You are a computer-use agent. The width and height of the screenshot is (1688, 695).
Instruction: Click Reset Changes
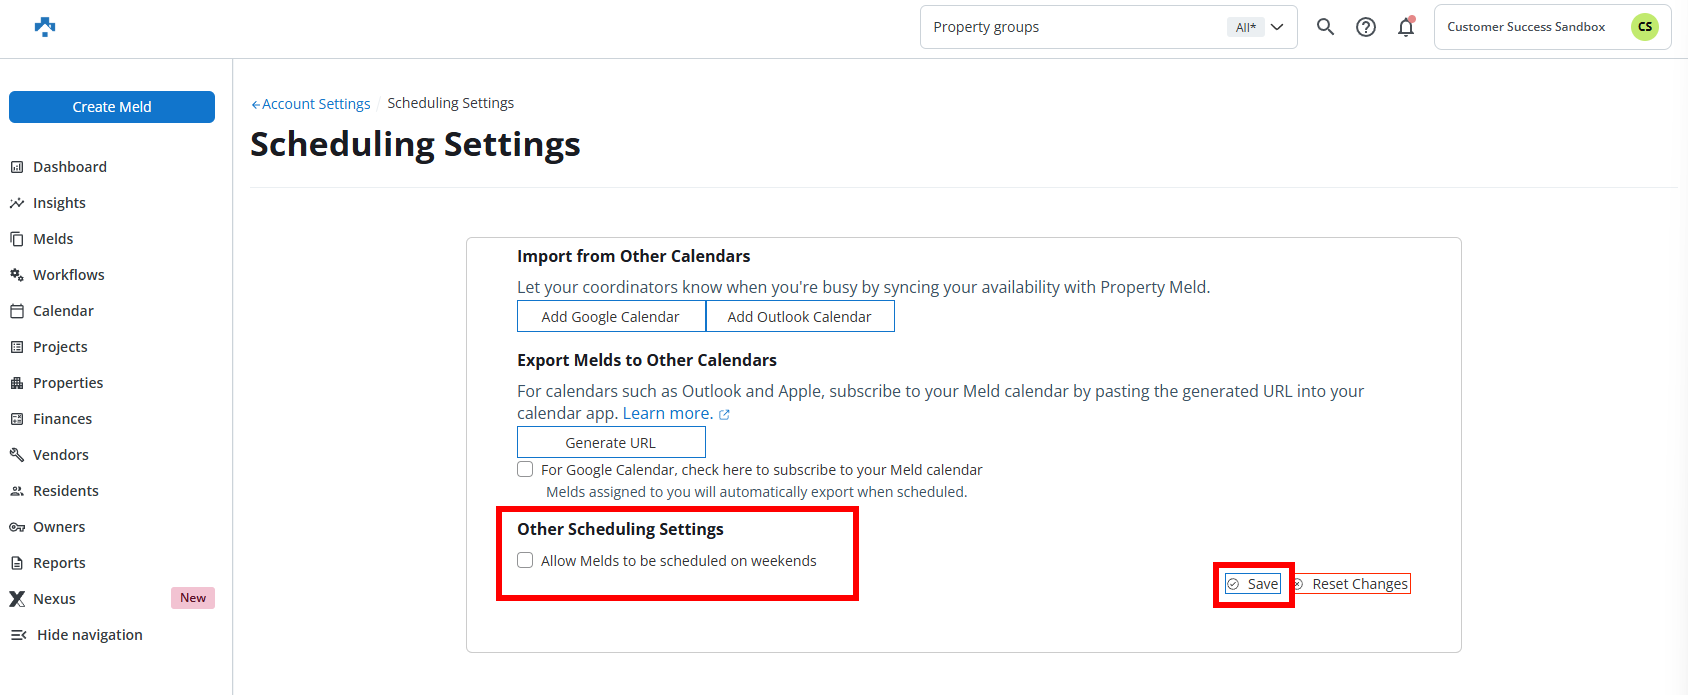tap(1359, 584)
